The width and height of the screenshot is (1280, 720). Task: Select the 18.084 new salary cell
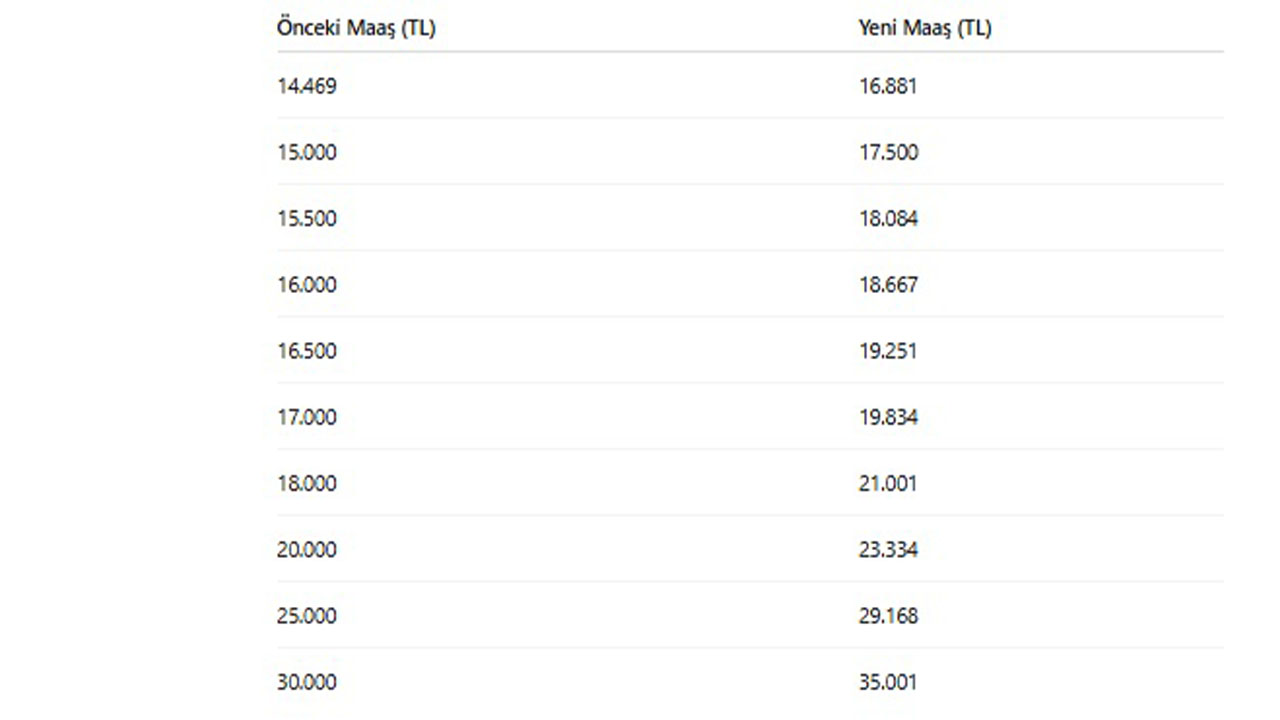(x=888, y=218)
